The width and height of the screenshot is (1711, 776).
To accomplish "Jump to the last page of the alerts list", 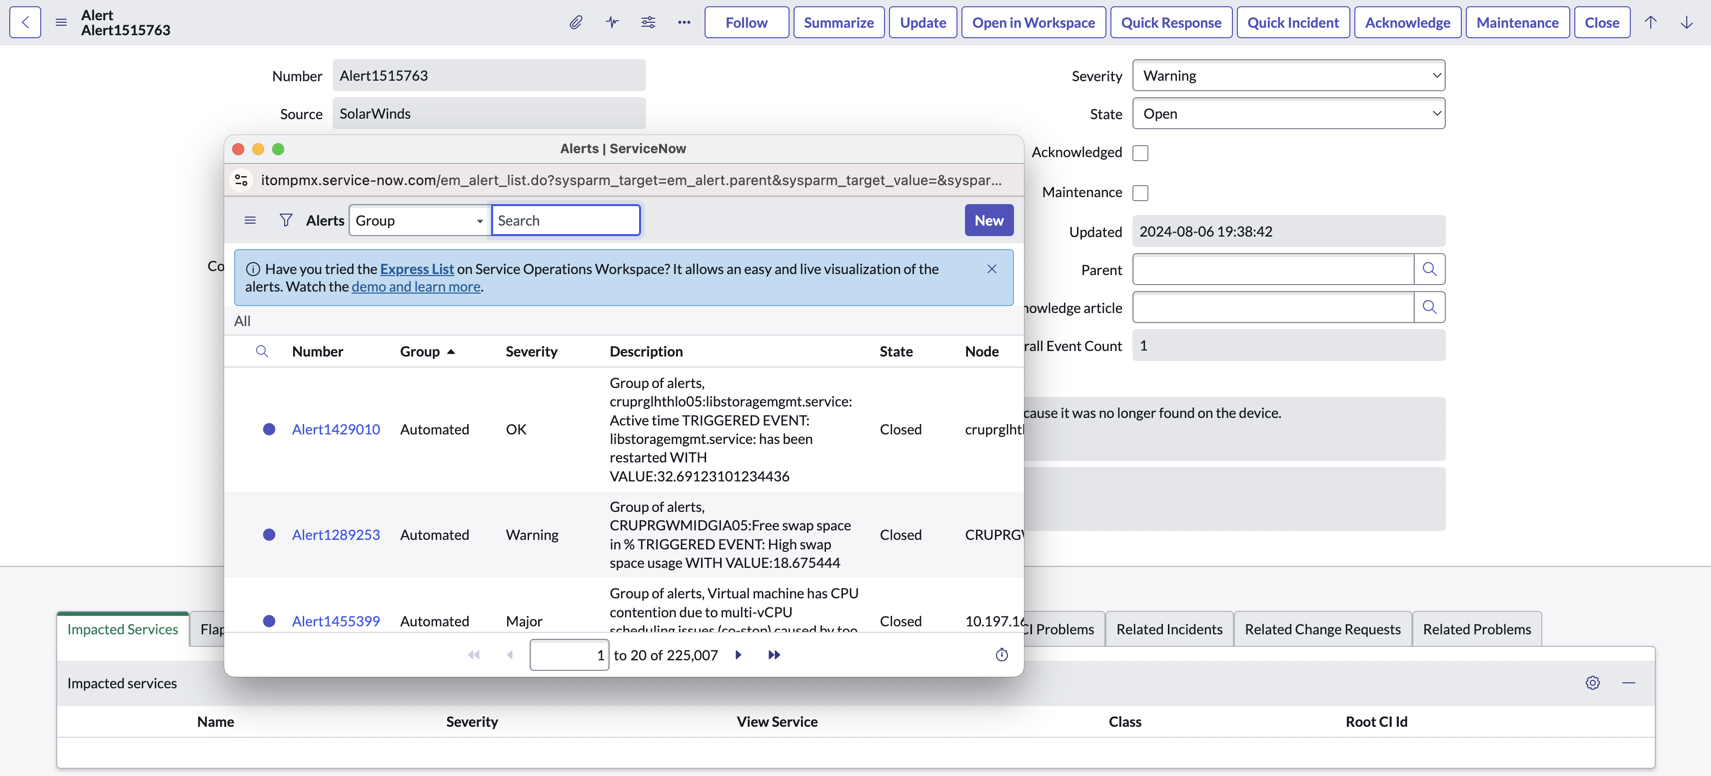I will click(774, 655).
